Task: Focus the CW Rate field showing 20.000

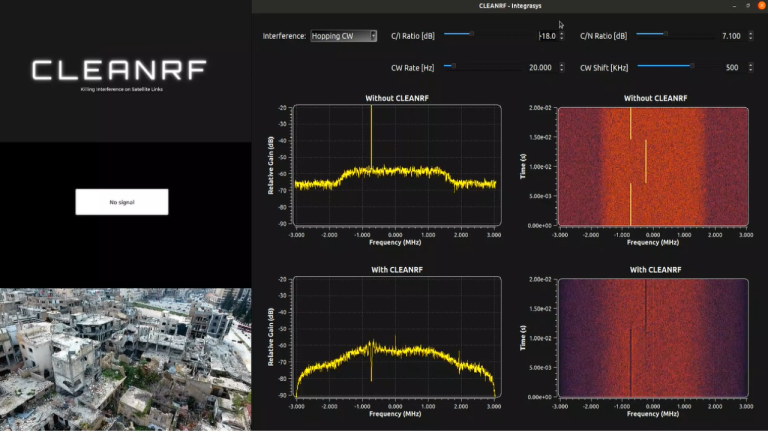Action: coord(539,68)
